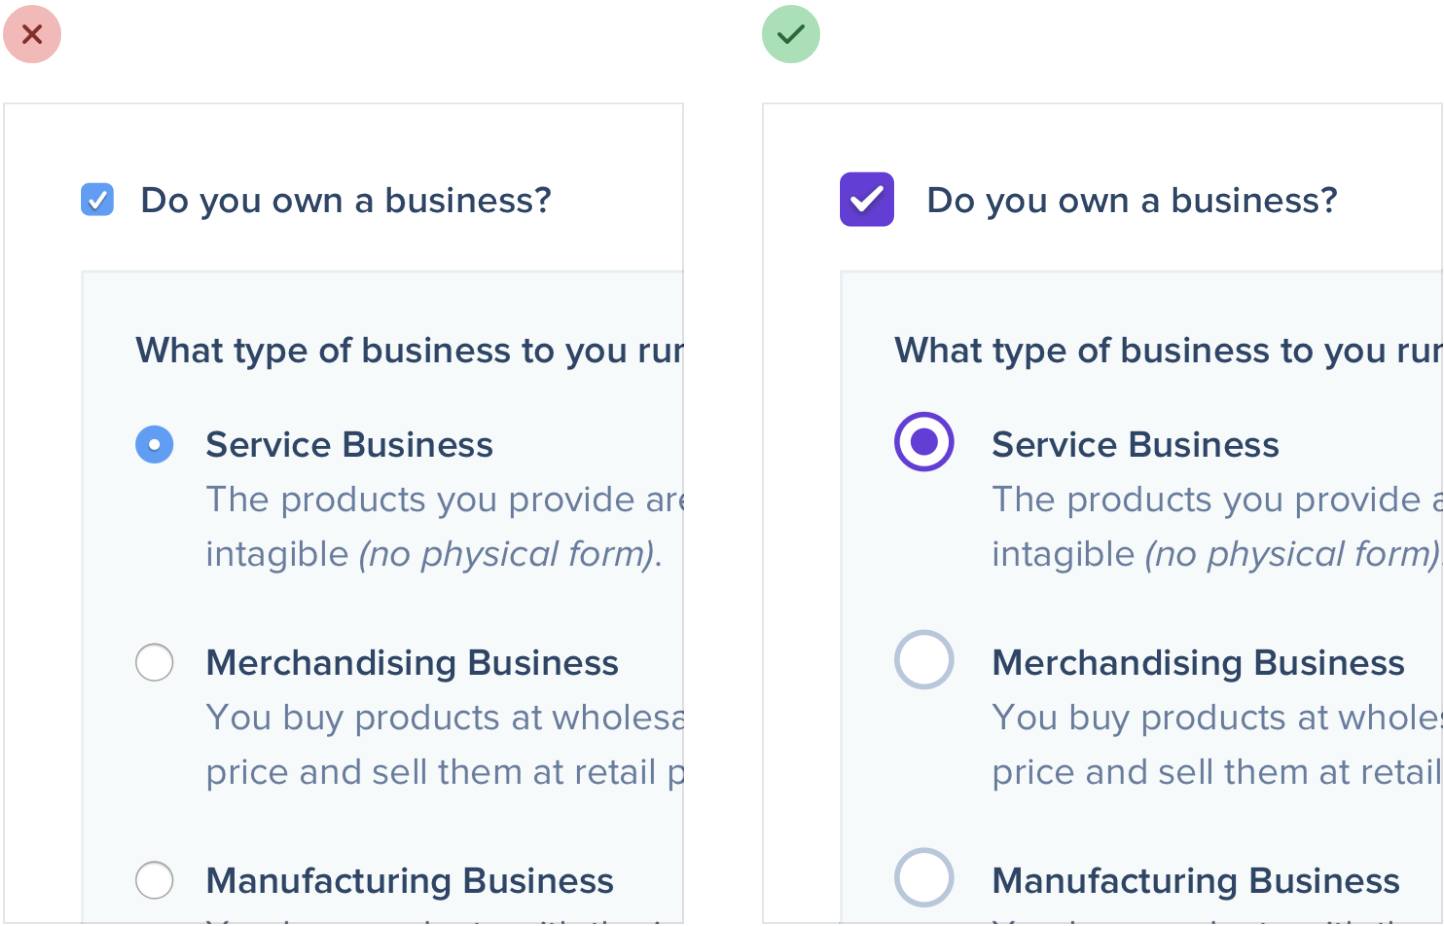The height and width of the screenshot is (926, 1444).
Task: Click Manufacturing Business label in the red-X example
Action: [x=409, y=881]
